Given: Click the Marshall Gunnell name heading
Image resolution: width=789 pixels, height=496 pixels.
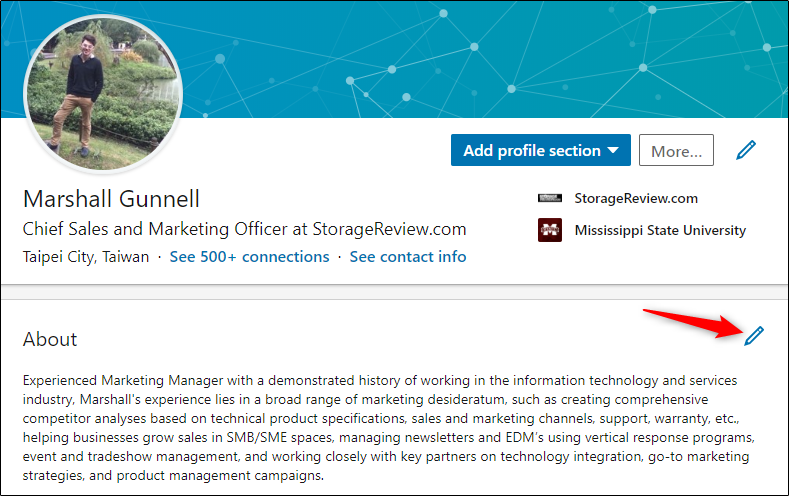Looking at the screenshot, I should (111, 199).
